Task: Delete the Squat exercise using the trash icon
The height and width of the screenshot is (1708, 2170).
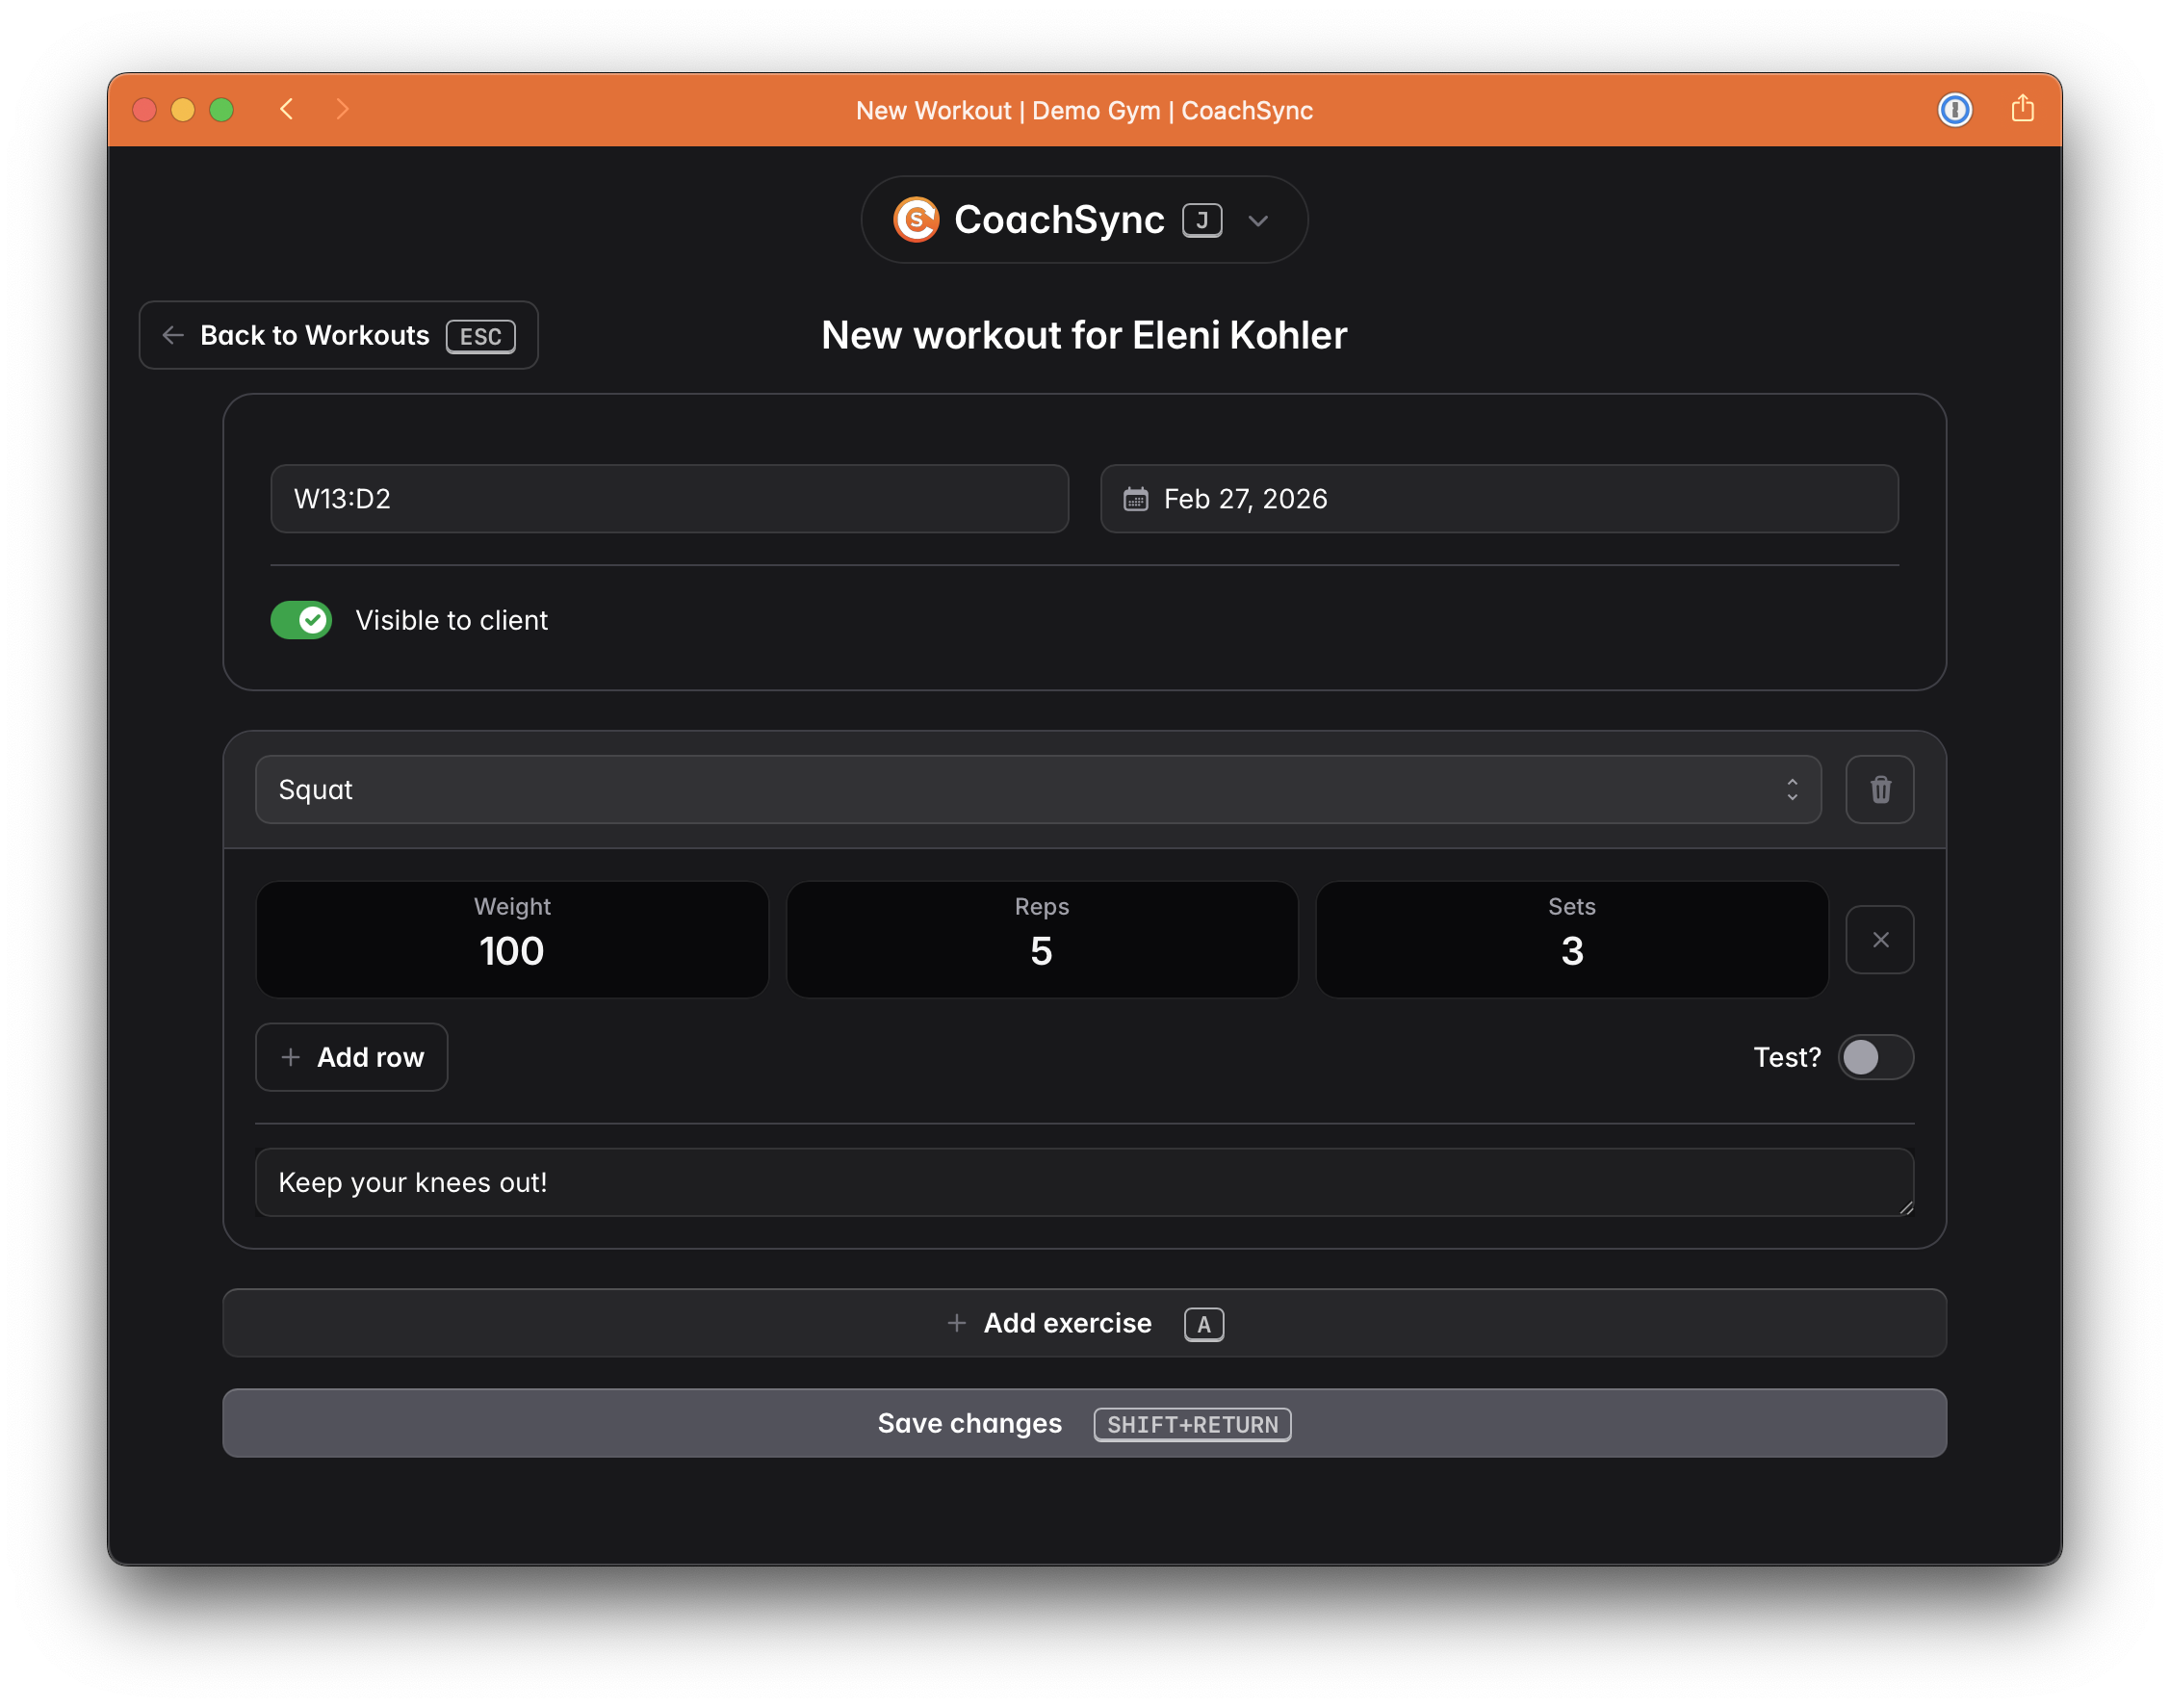Action: click(1879, 789)
